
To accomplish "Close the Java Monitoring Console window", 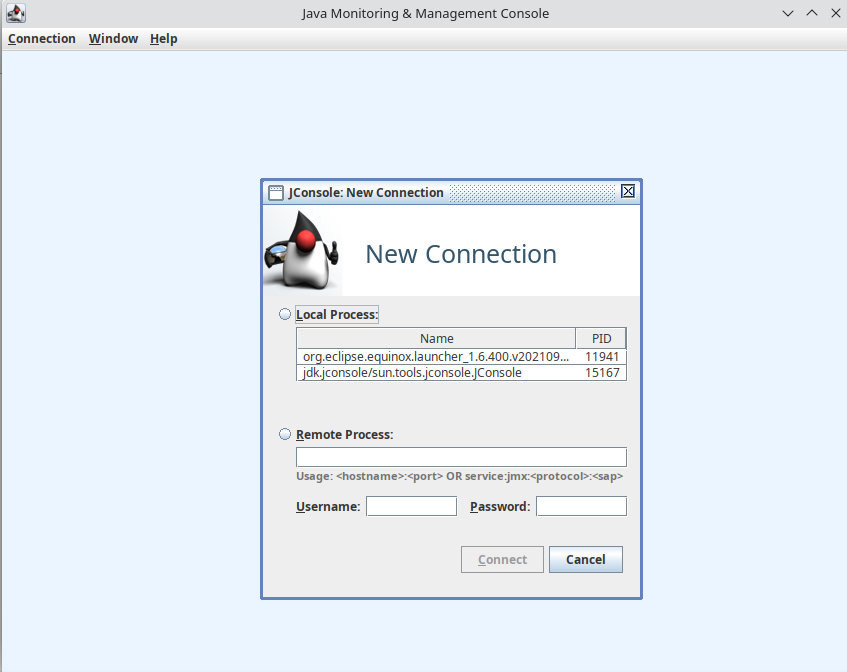I will 836,14.
